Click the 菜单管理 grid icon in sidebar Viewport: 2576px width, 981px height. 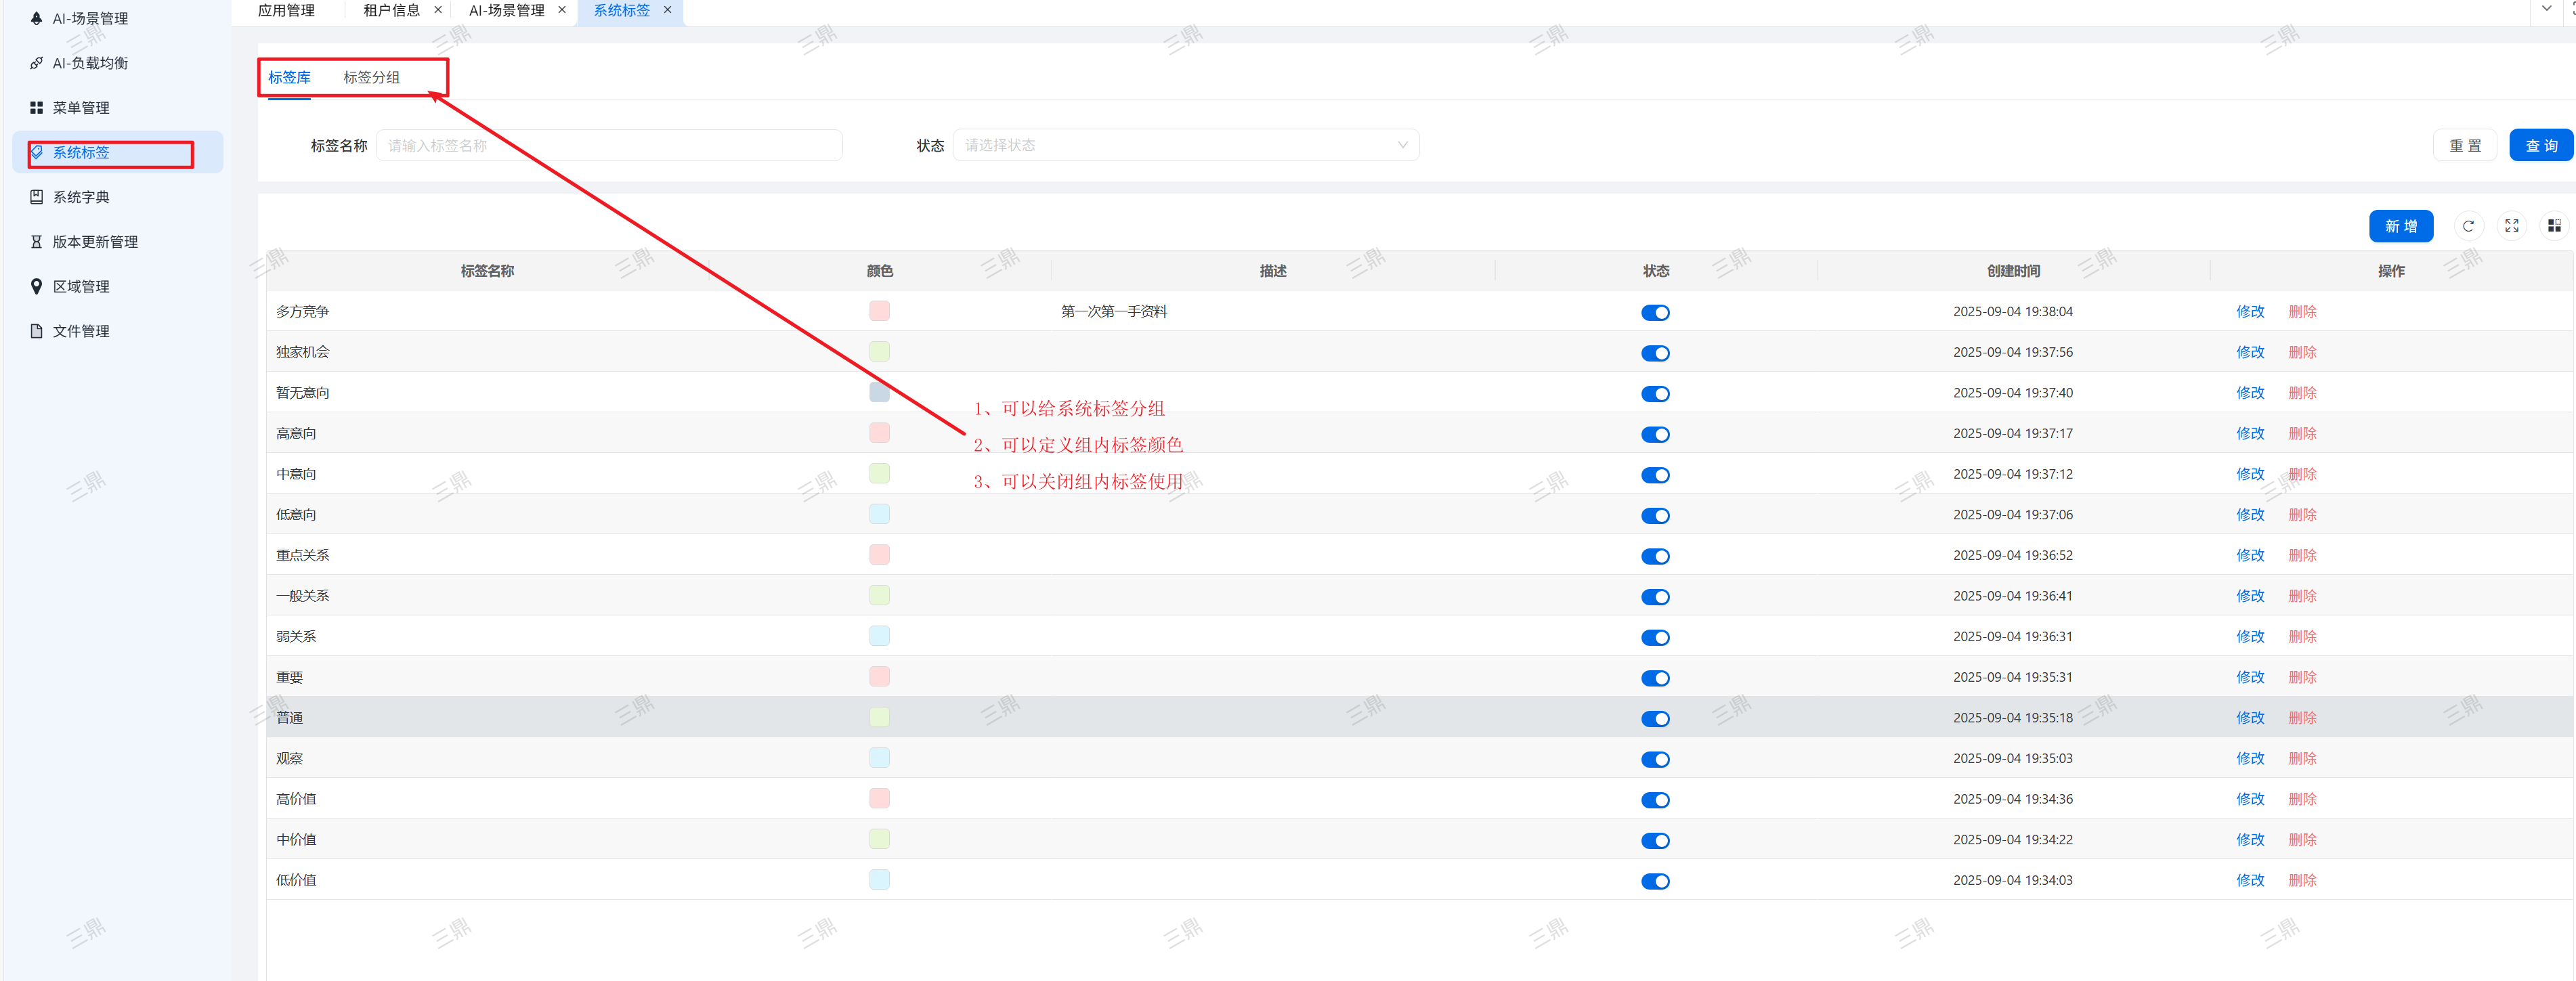36,108
